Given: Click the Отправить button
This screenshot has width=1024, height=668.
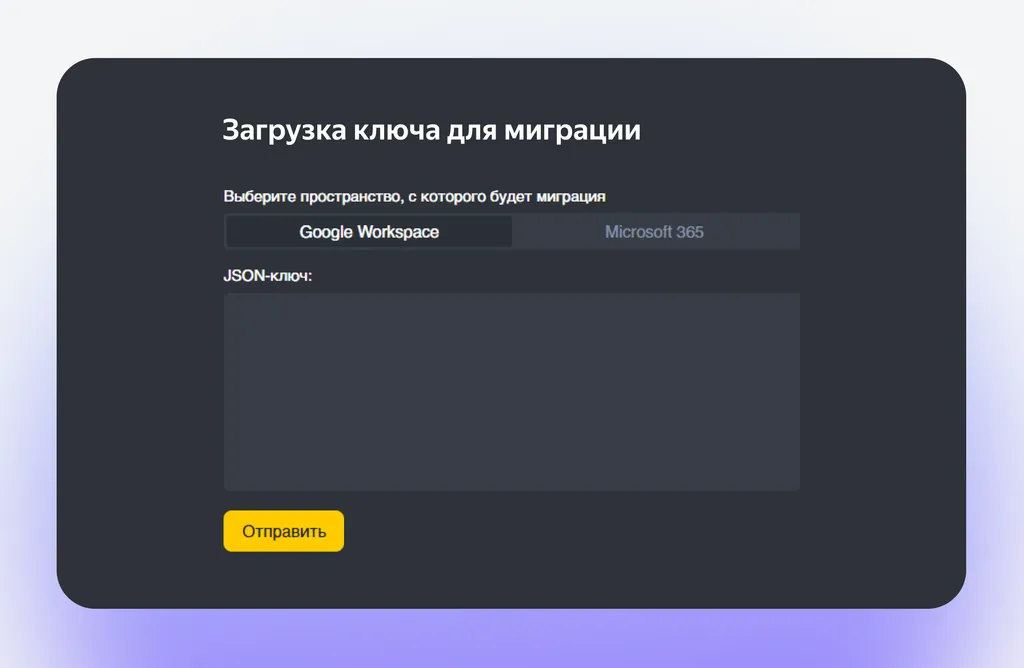Looking at the screenshot, I should click(283, 531).
